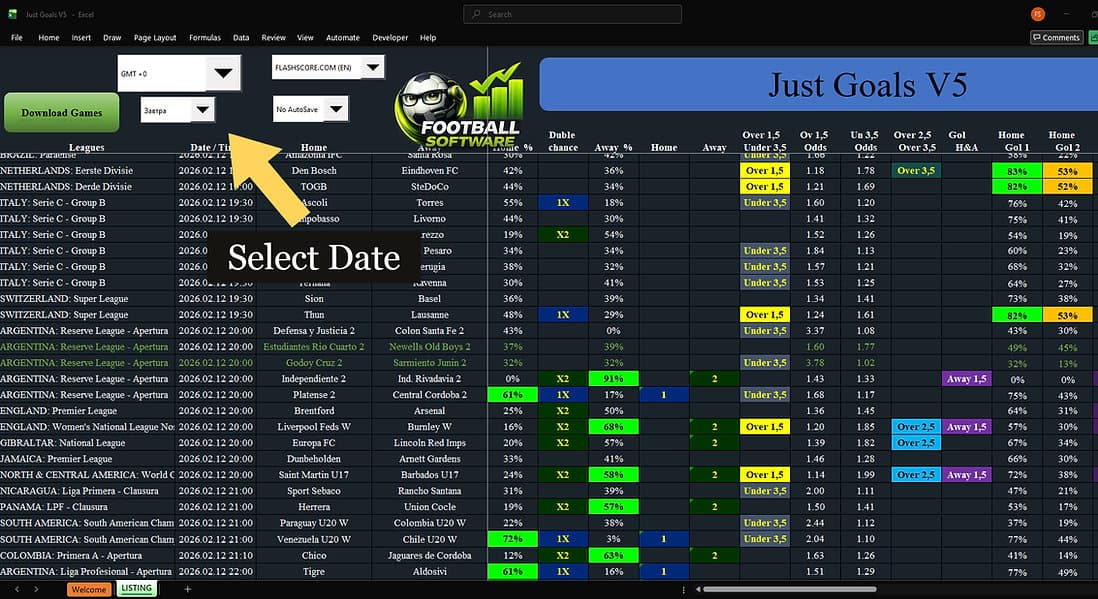
Task: Open the Review tab
Action: point(273,38)
